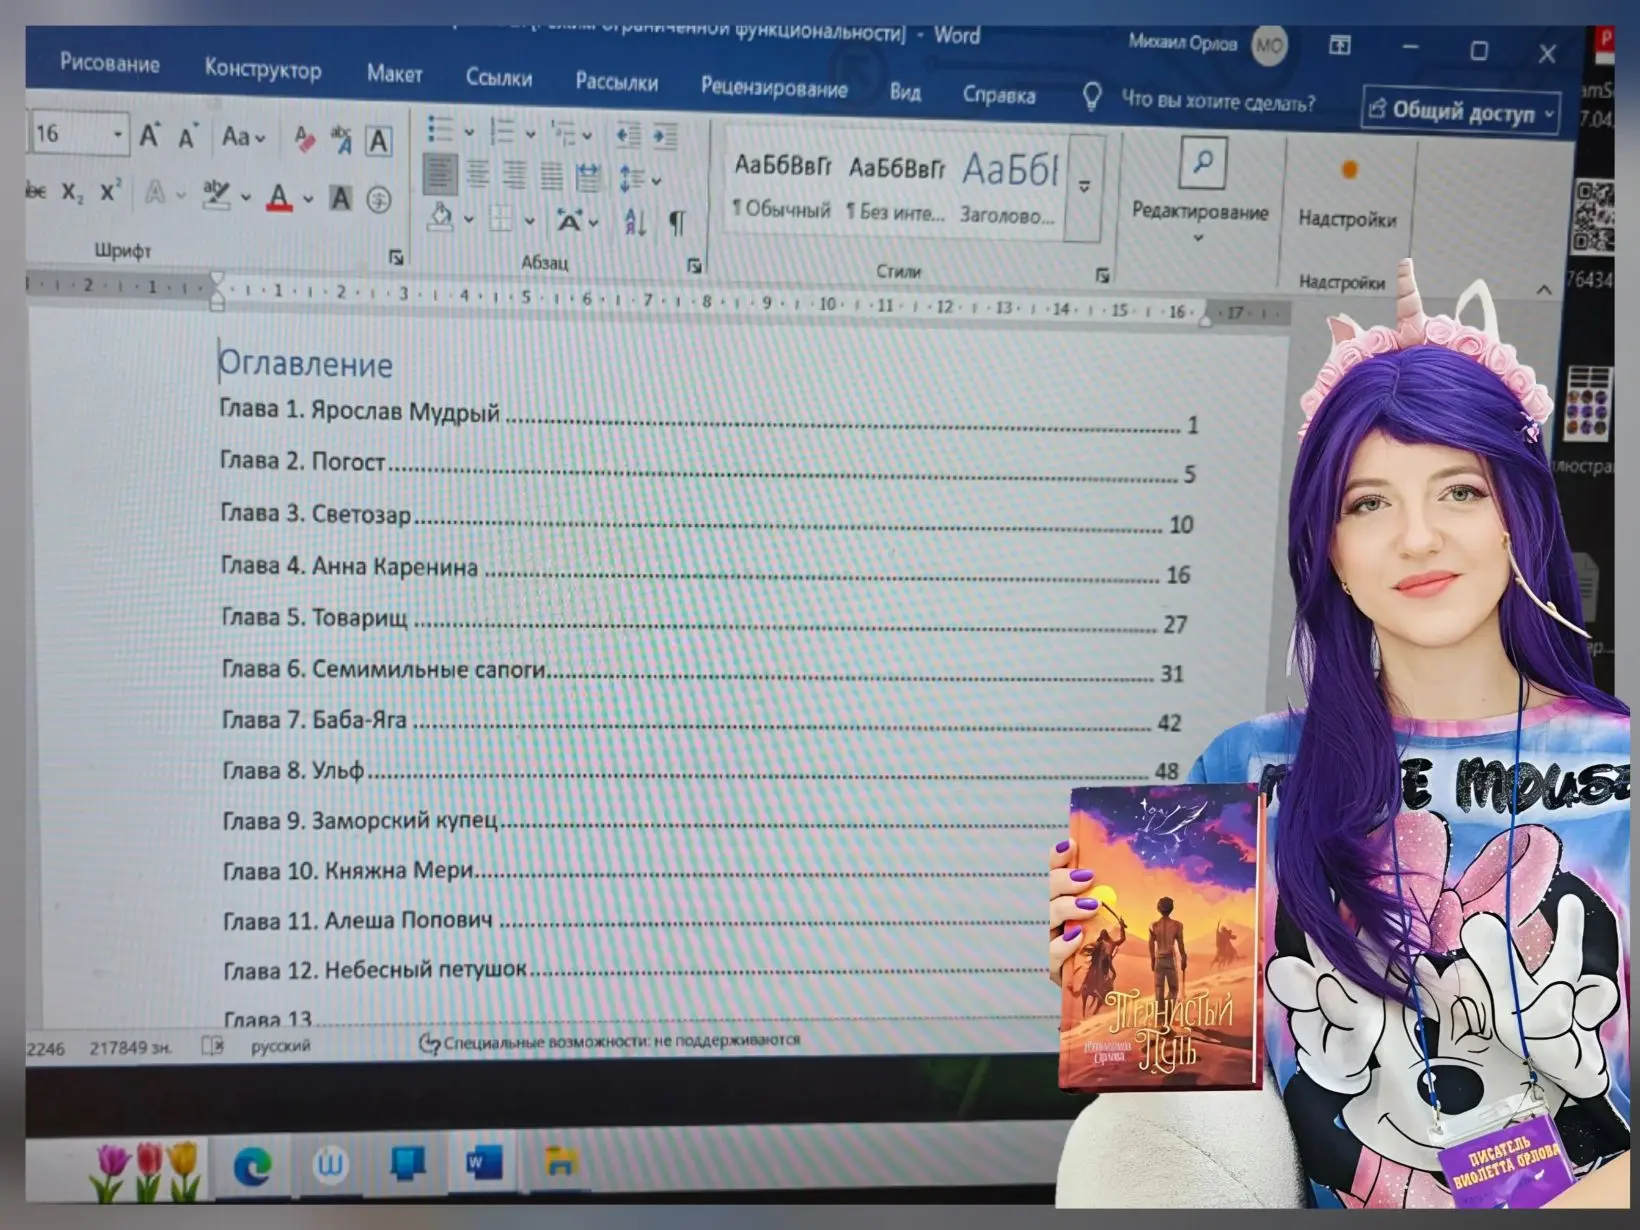
Task: Open the Рисование ribbon tab
Action: [x=110, y=63]
